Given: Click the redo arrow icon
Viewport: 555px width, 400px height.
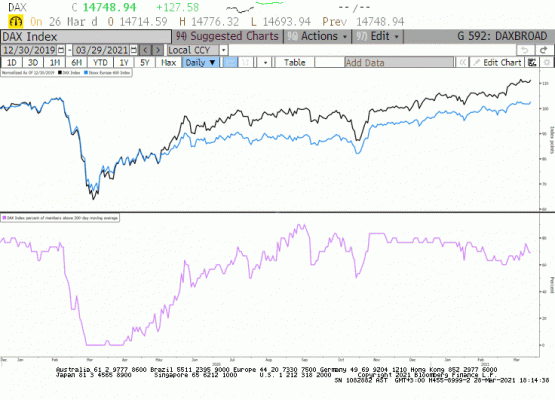Looking at the screenshot, I should pos(544,50).
